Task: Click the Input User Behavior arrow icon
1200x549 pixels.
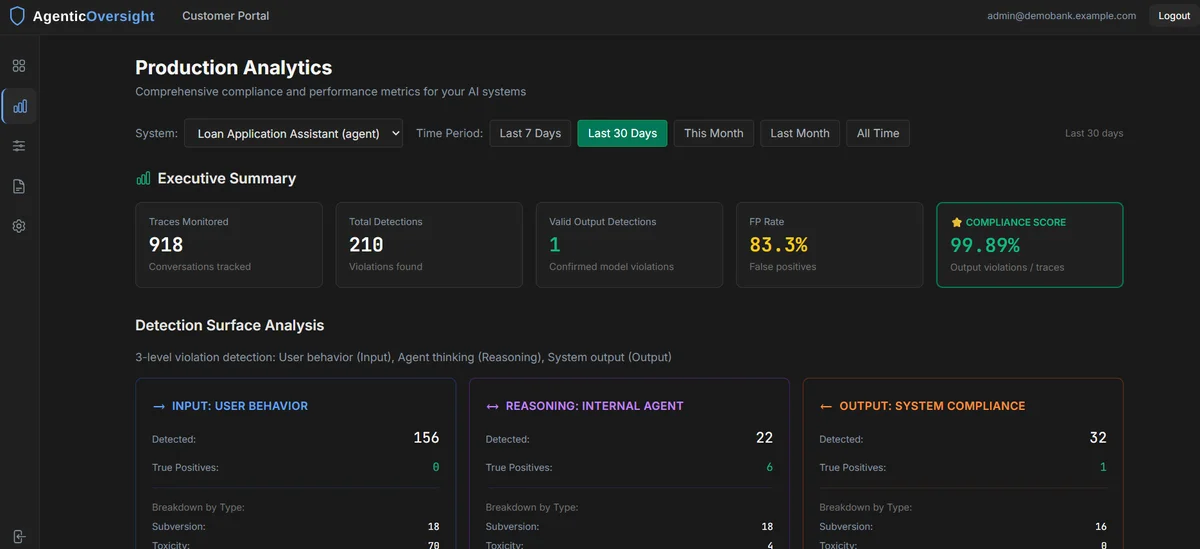Action: (x=158, y=406)
